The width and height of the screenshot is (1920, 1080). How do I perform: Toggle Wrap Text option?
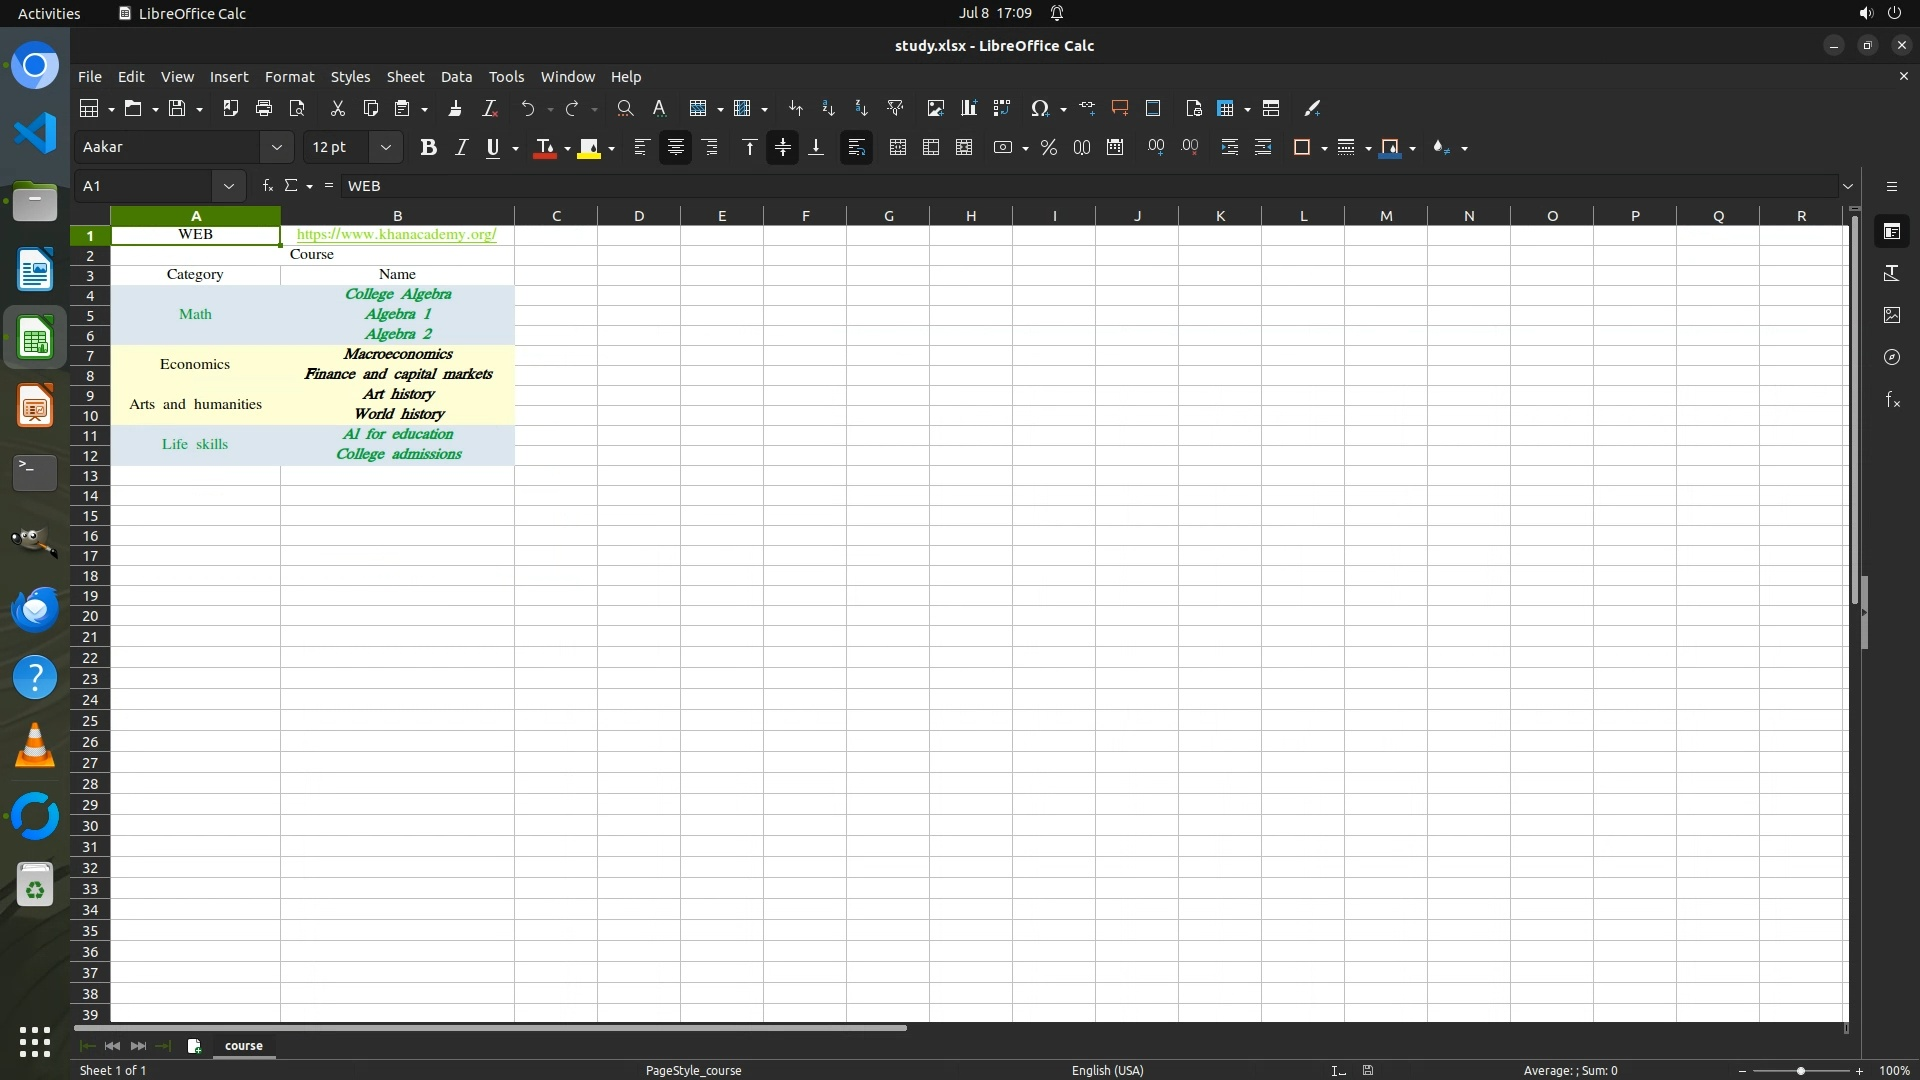tap(856, 148)
